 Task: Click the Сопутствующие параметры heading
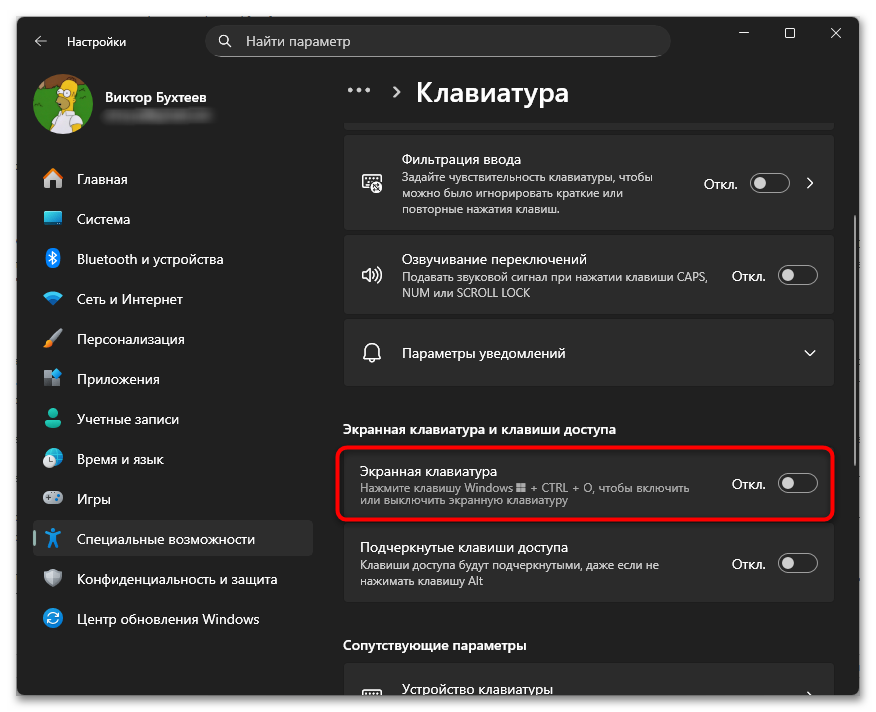[435, 645]
